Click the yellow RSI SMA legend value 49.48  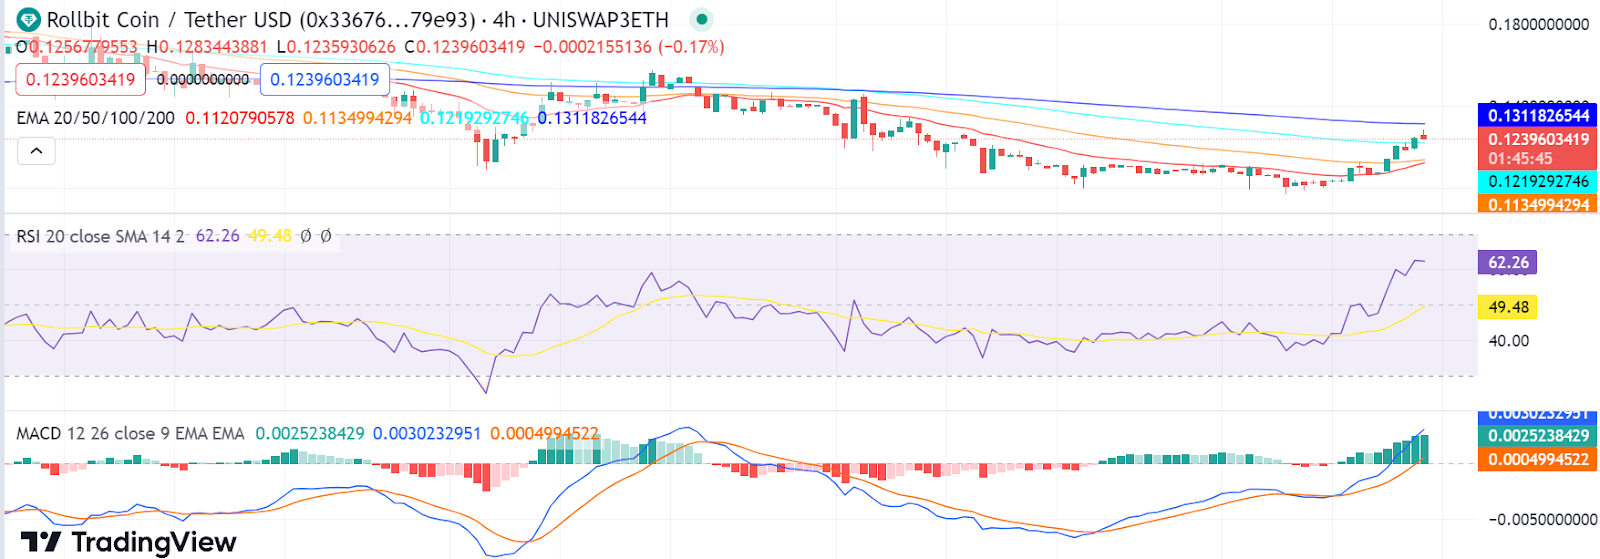point(269,236)
